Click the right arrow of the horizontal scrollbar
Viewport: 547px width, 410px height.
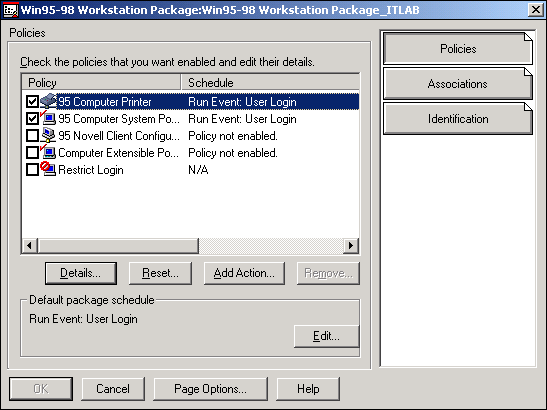tap(351, 246)
